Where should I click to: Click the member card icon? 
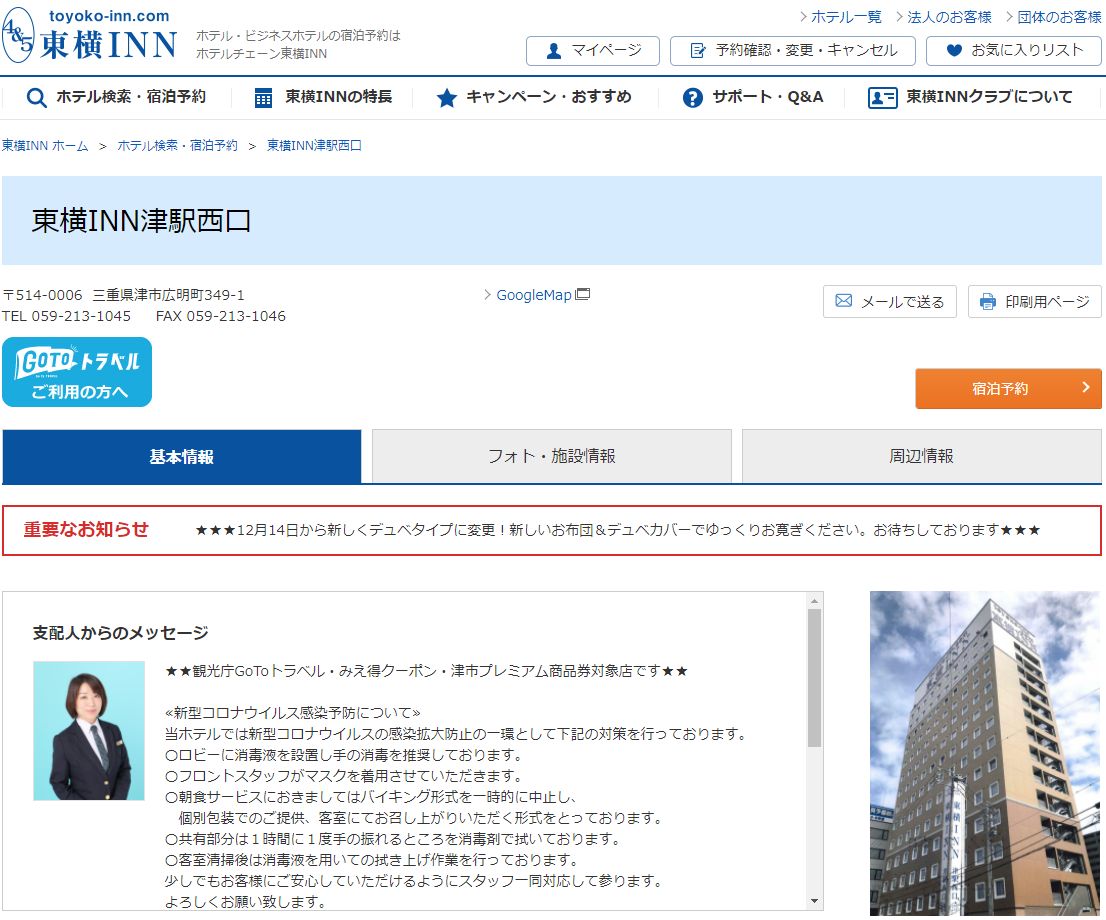[x=882, y=97]
